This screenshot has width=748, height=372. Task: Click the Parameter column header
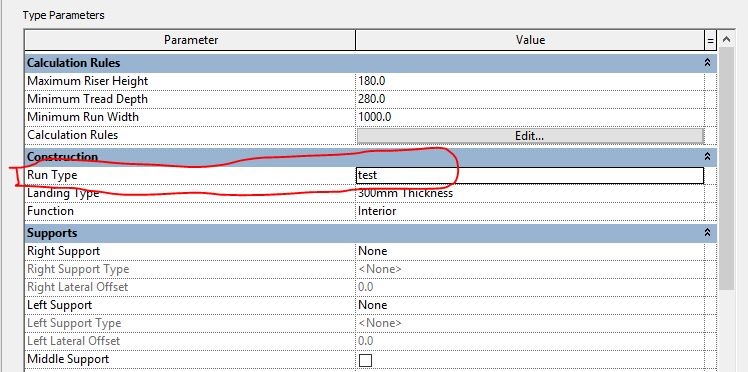click(190, 40)
